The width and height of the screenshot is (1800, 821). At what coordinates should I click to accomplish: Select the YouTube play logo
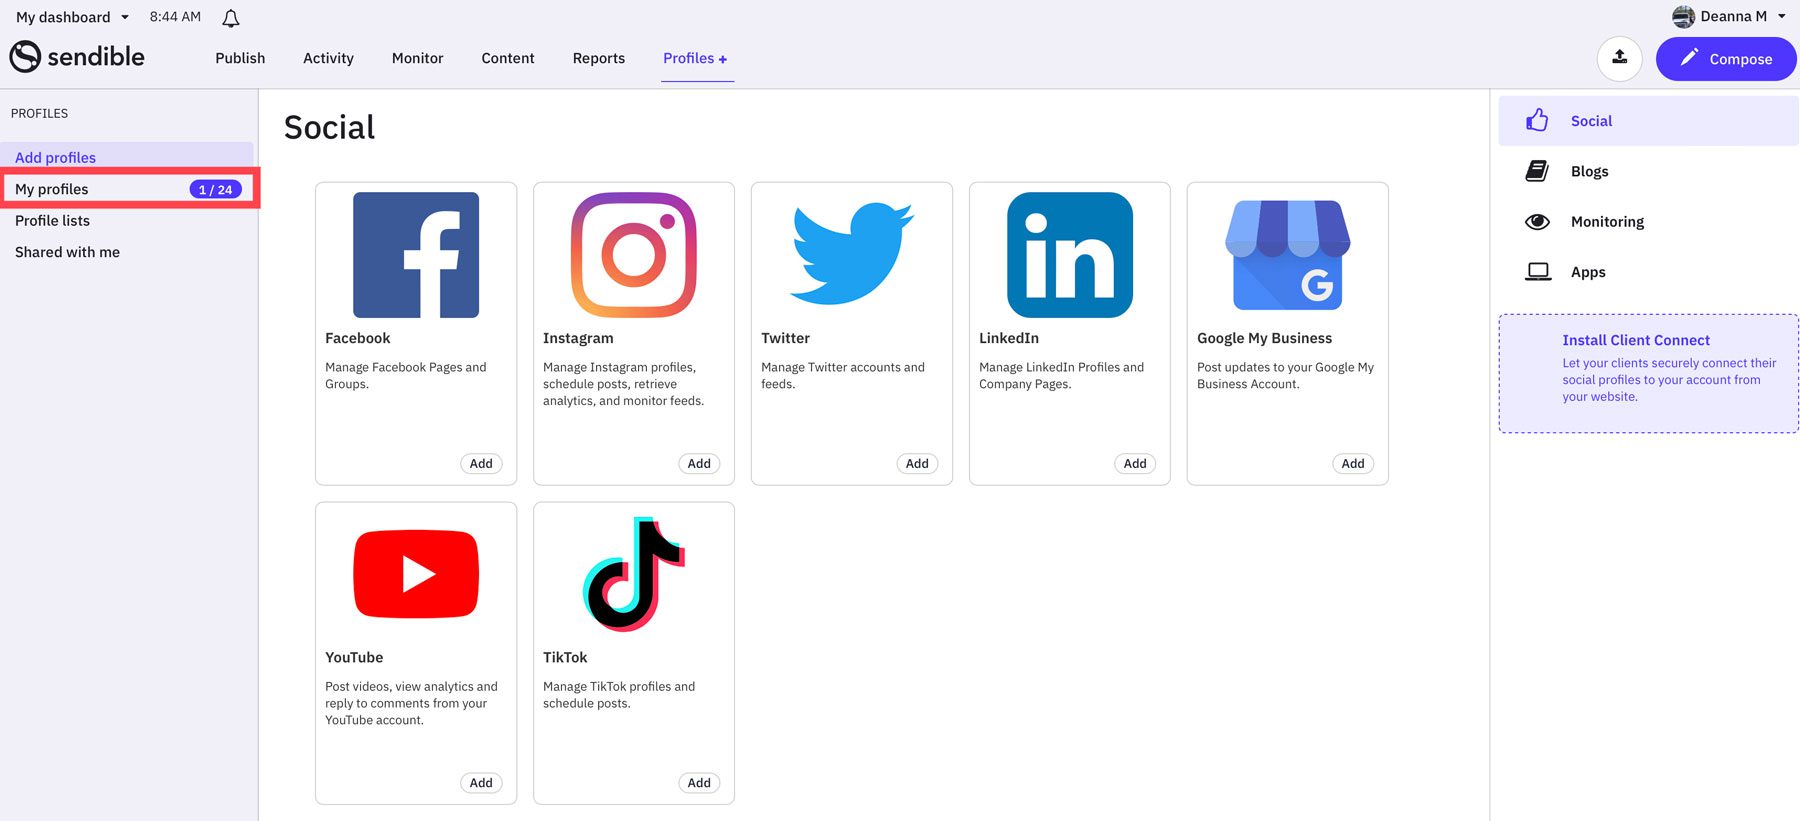(415, 574)
